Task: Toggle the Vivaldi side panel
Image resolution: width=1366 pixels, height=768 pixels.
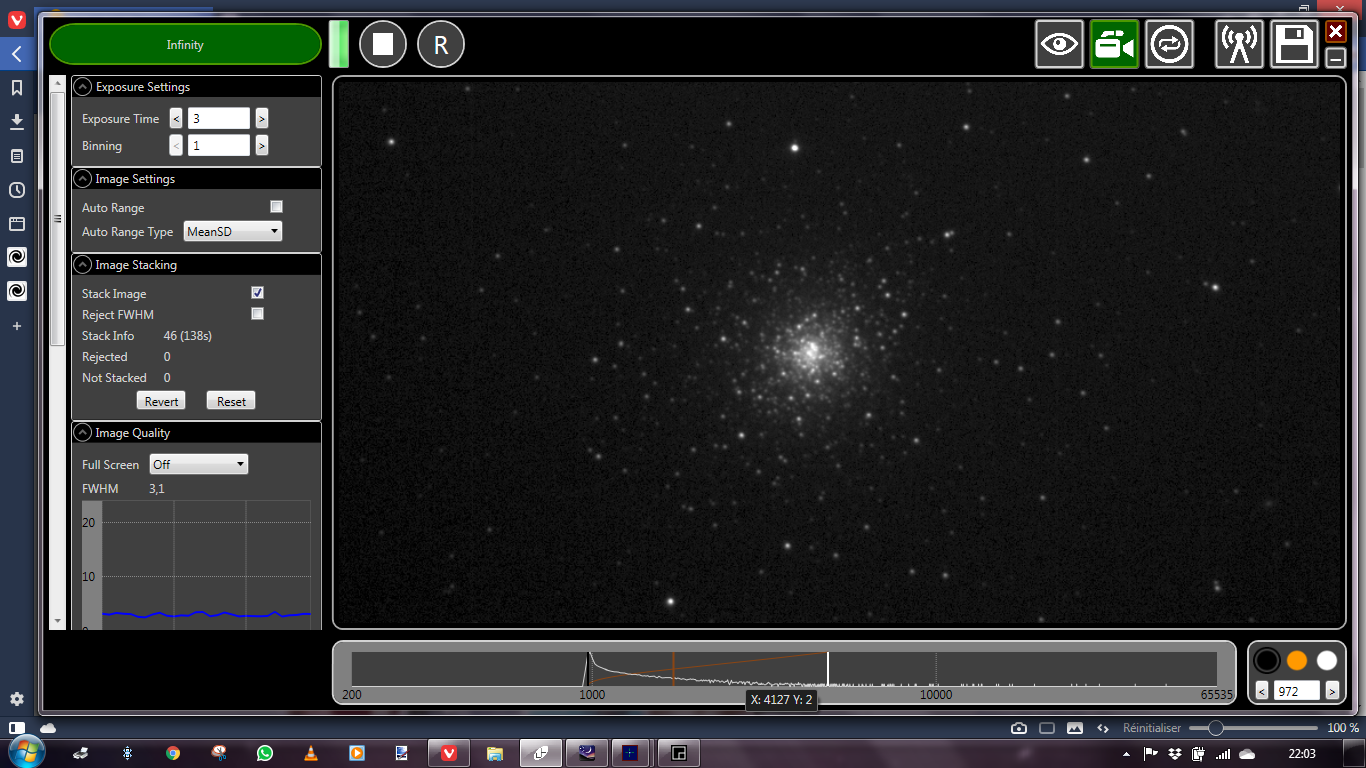Action: point(17,727)
